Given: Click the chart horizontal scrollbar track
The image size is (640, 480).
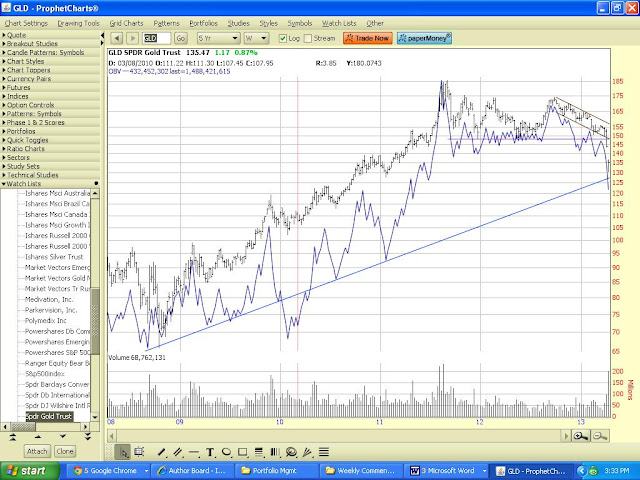Looking at the screenshot, I should (339, 436).
